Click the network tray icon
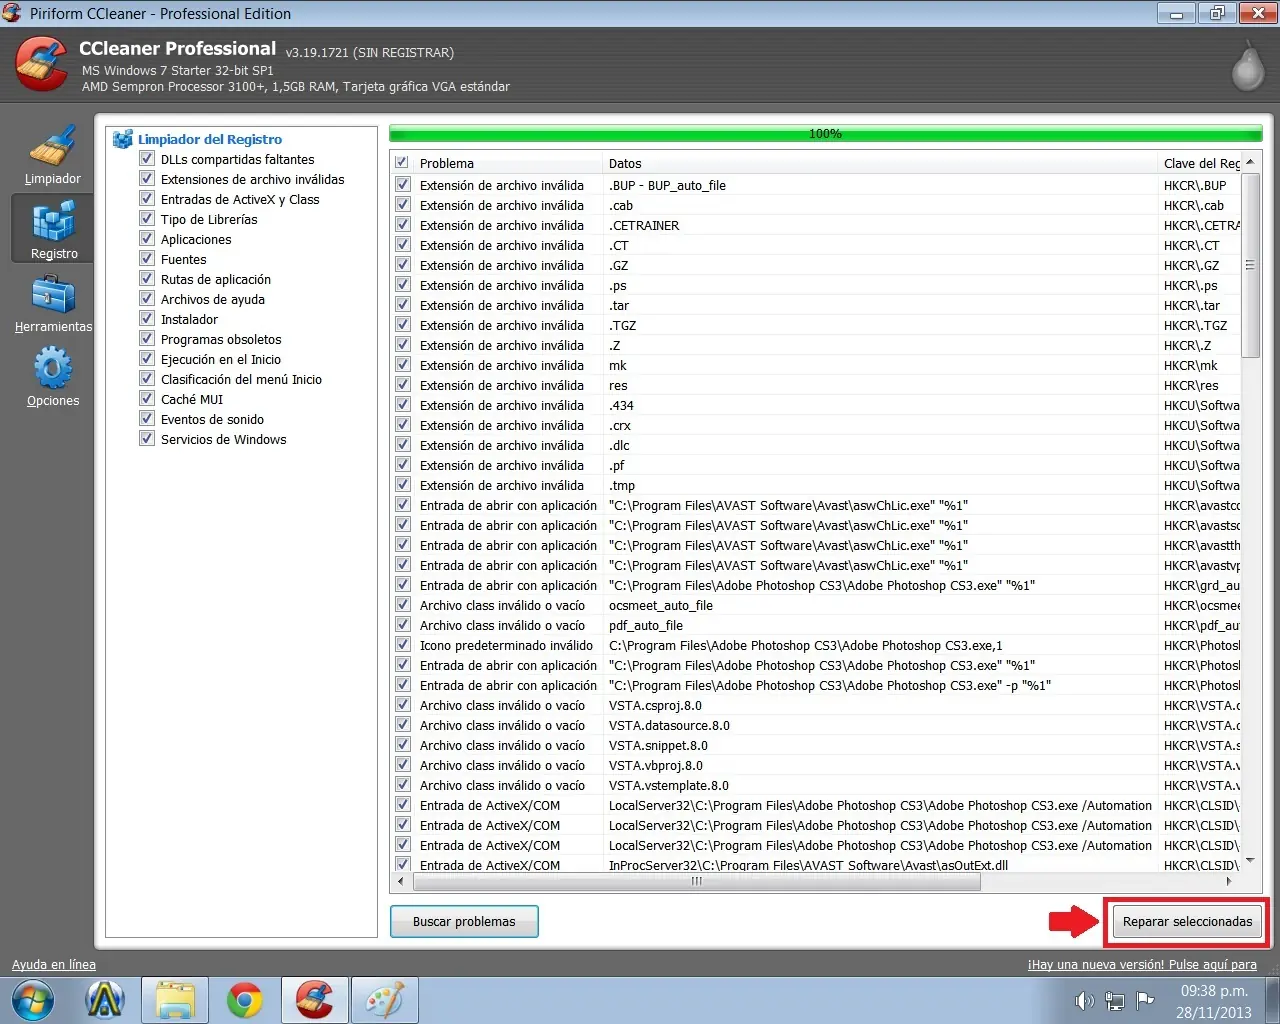Screen dimensions: 1280x1024 (1115, 1001)
